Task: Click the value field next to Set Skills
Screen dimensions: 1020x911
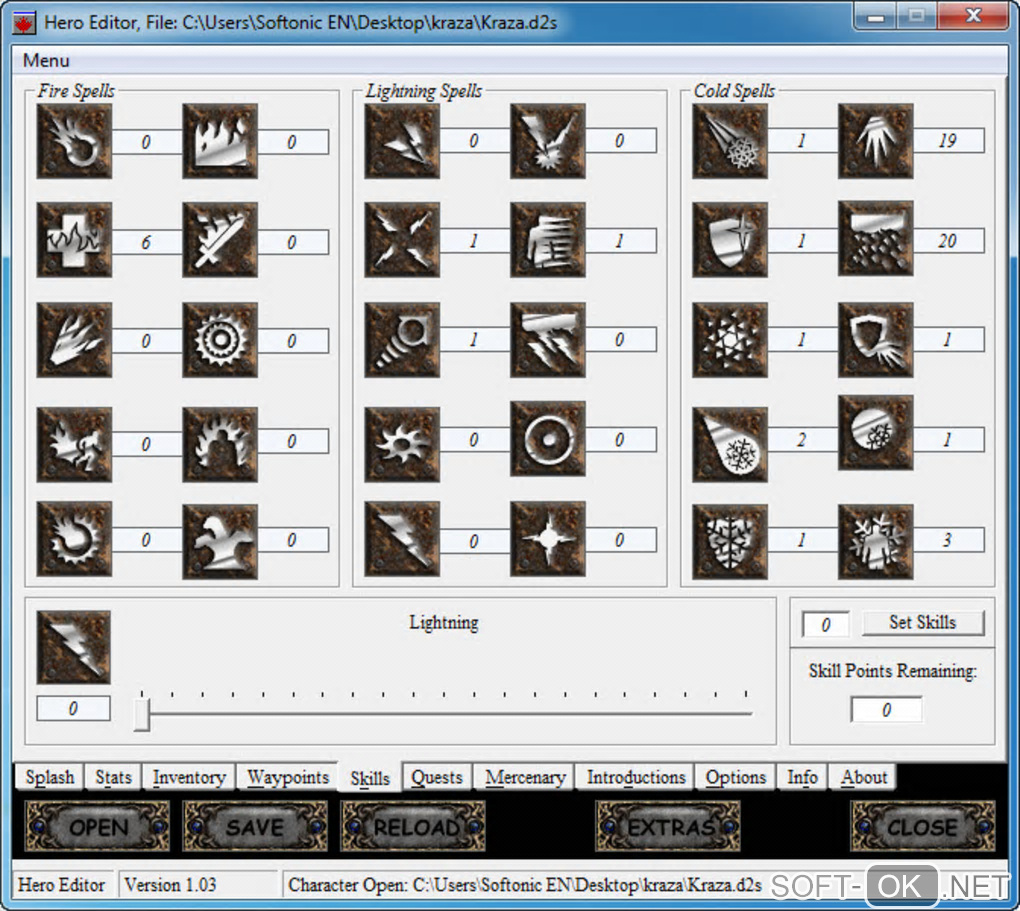Action: [x=825, y=625]
